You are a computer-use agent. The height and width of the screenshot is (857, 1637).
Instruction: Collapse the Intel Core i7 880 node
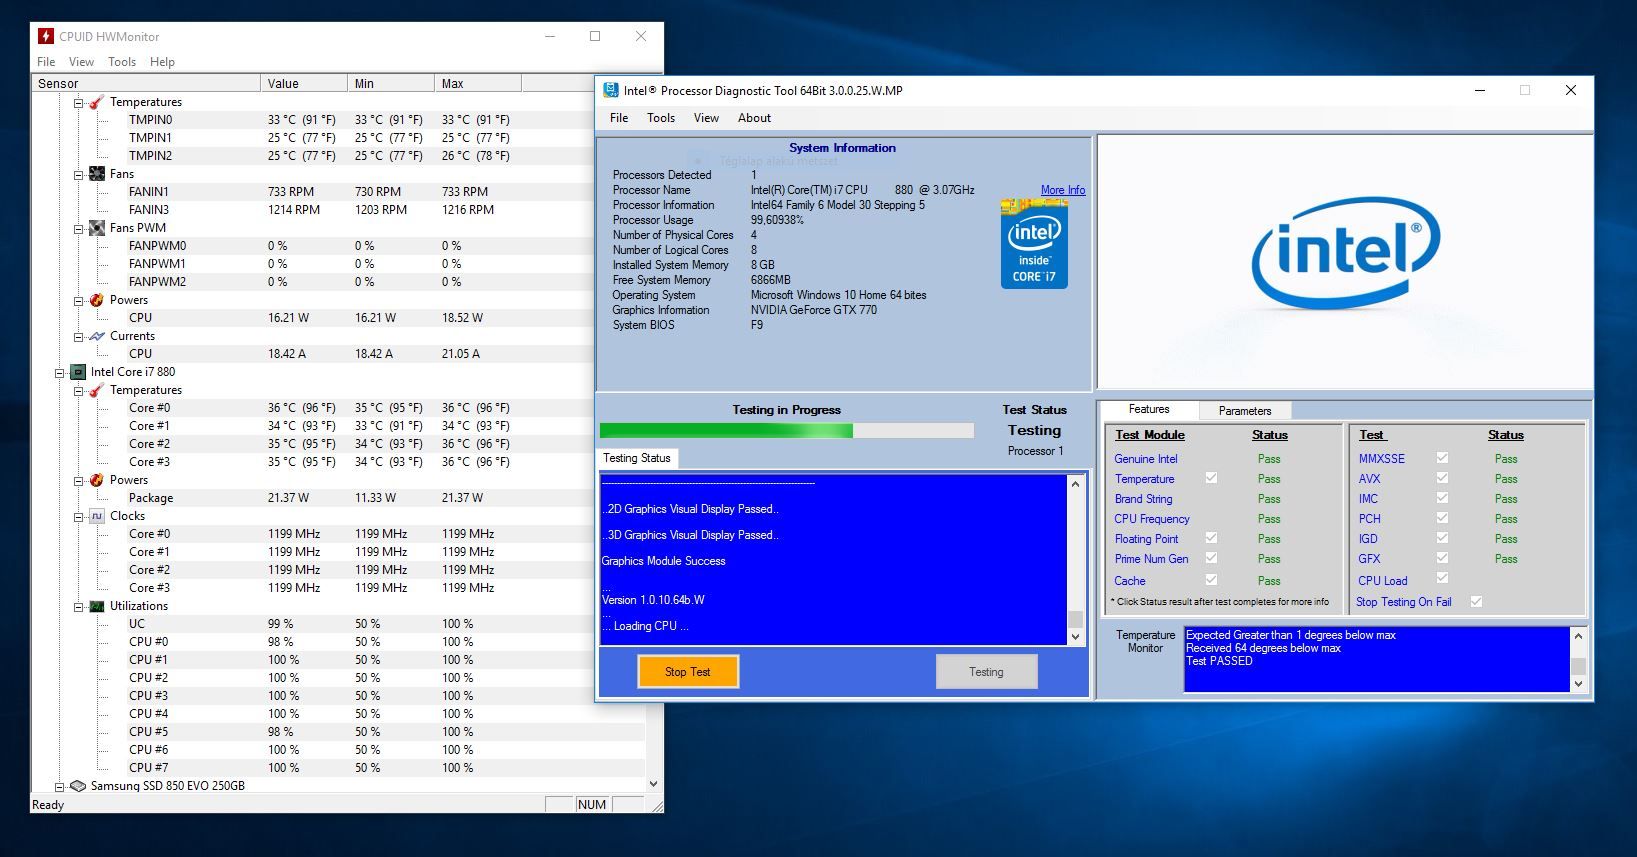(60, 372)
